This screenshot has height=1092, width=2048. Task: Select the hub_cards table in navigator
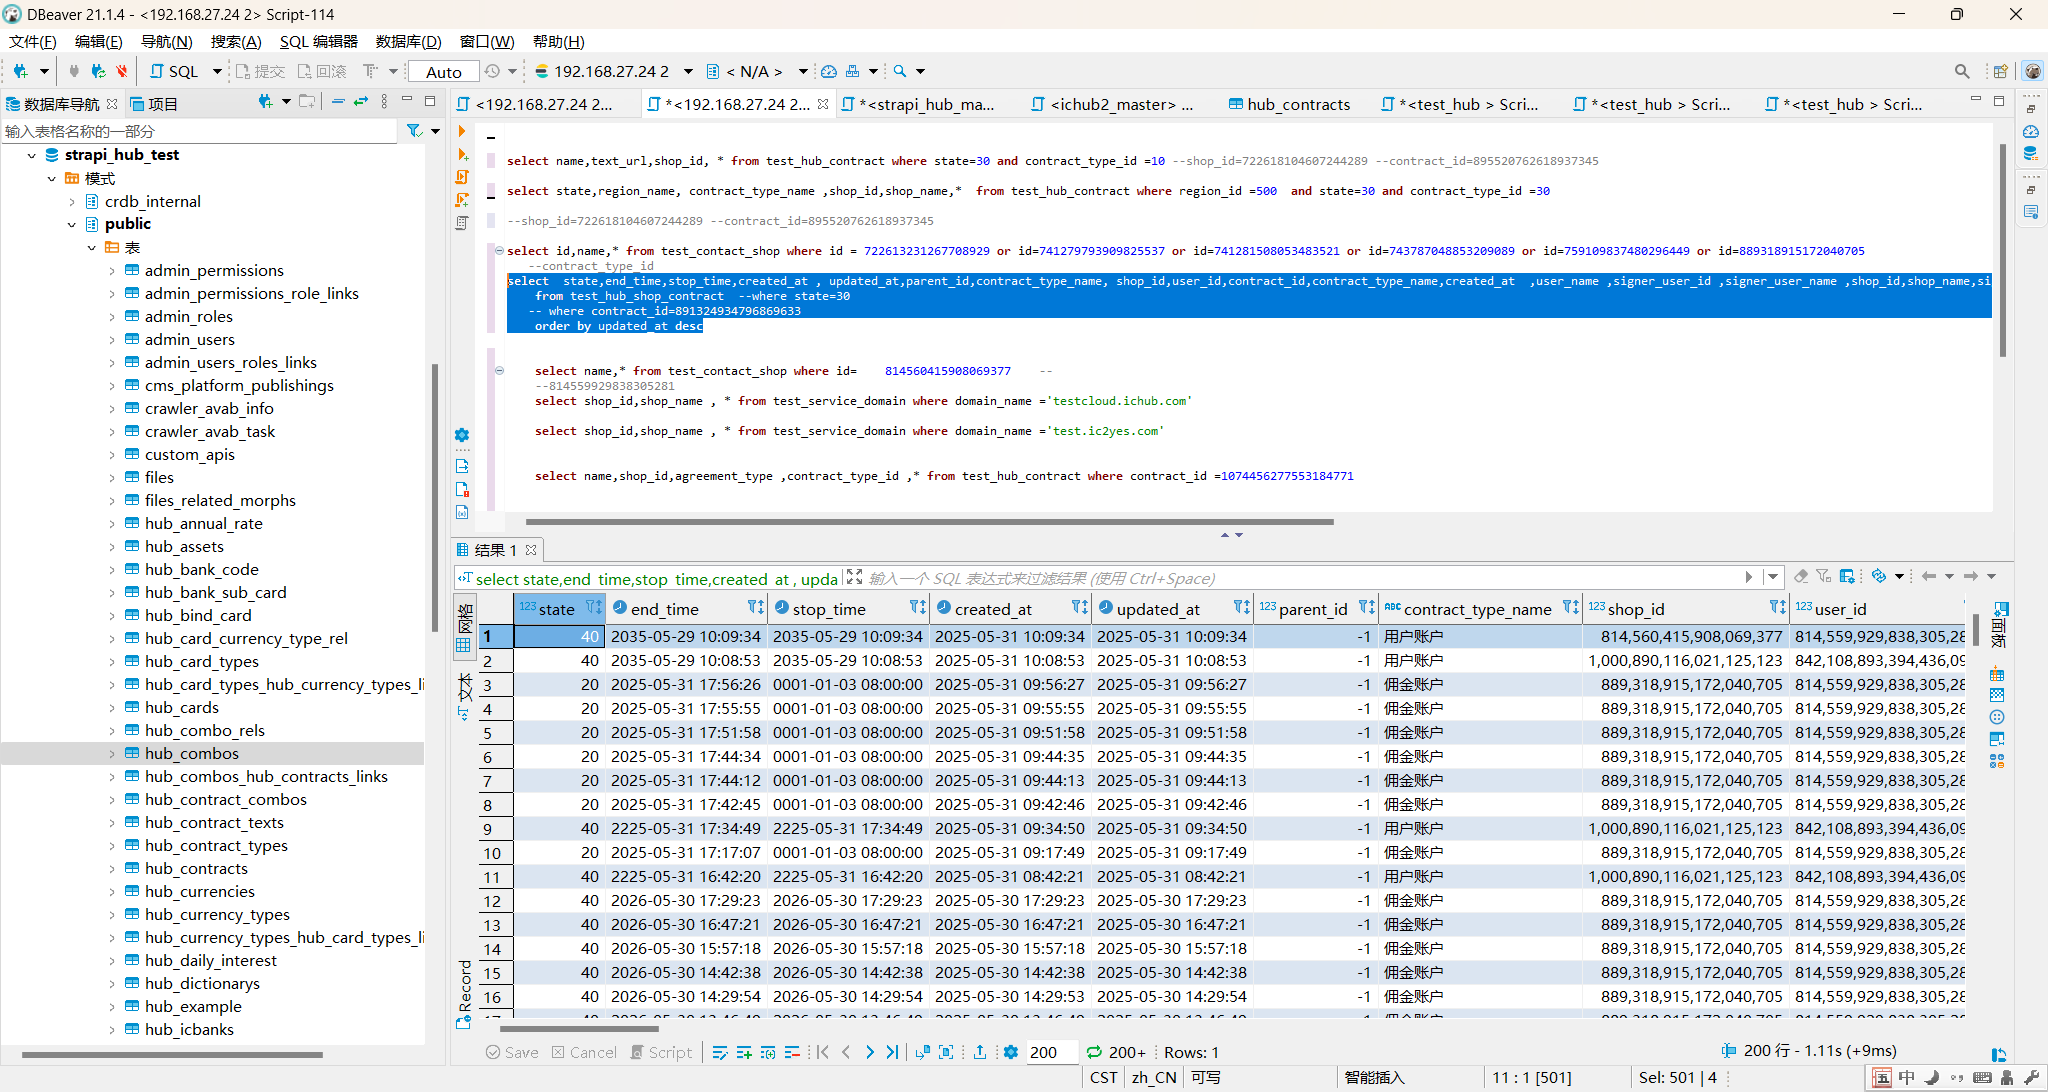pos(181,707)
